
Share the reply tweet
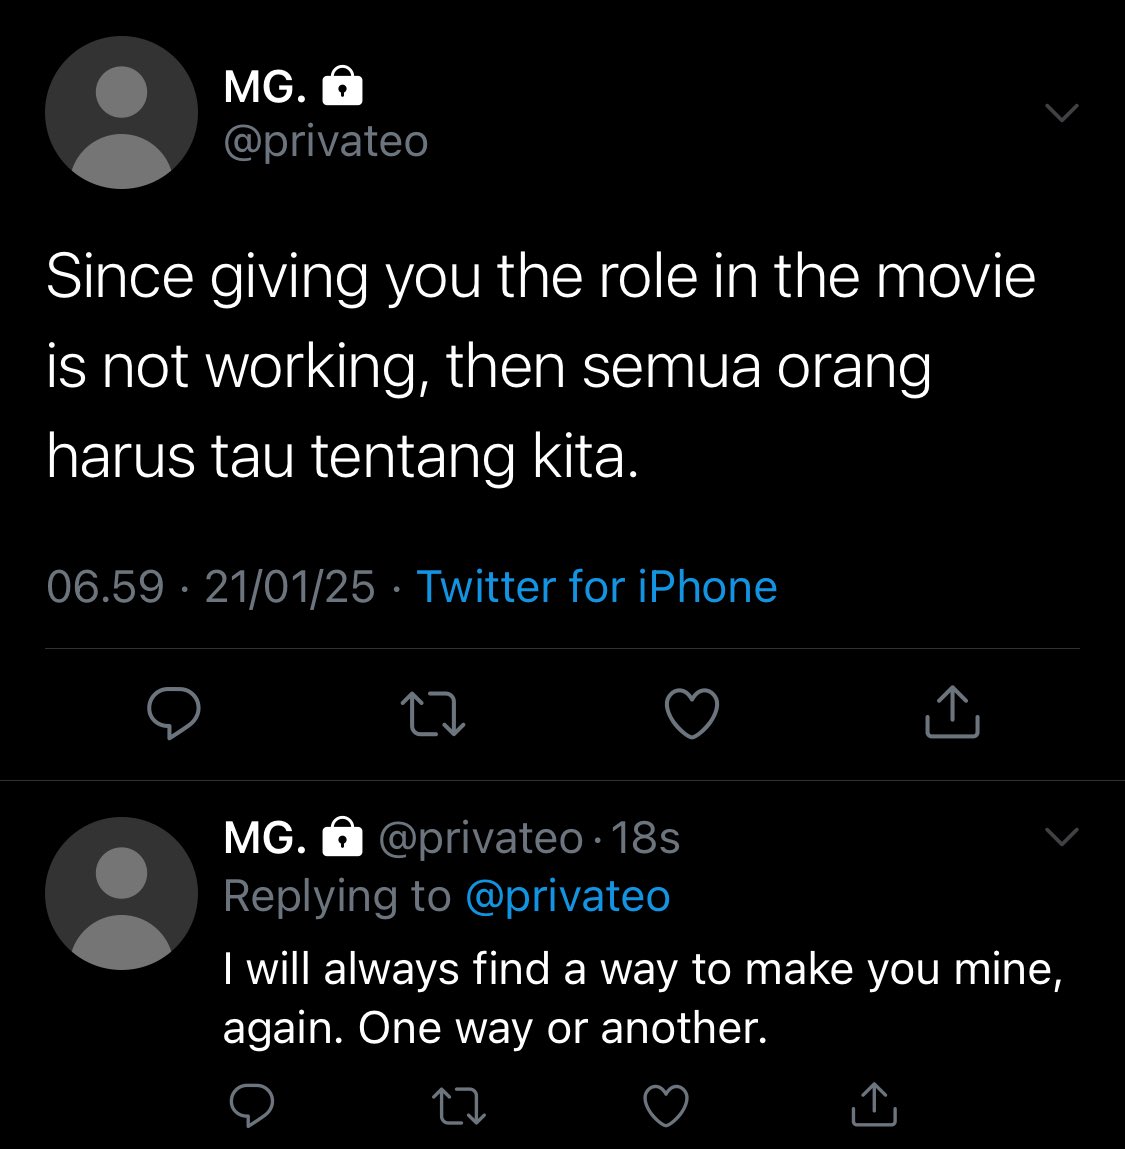[x=874, y=1104]
